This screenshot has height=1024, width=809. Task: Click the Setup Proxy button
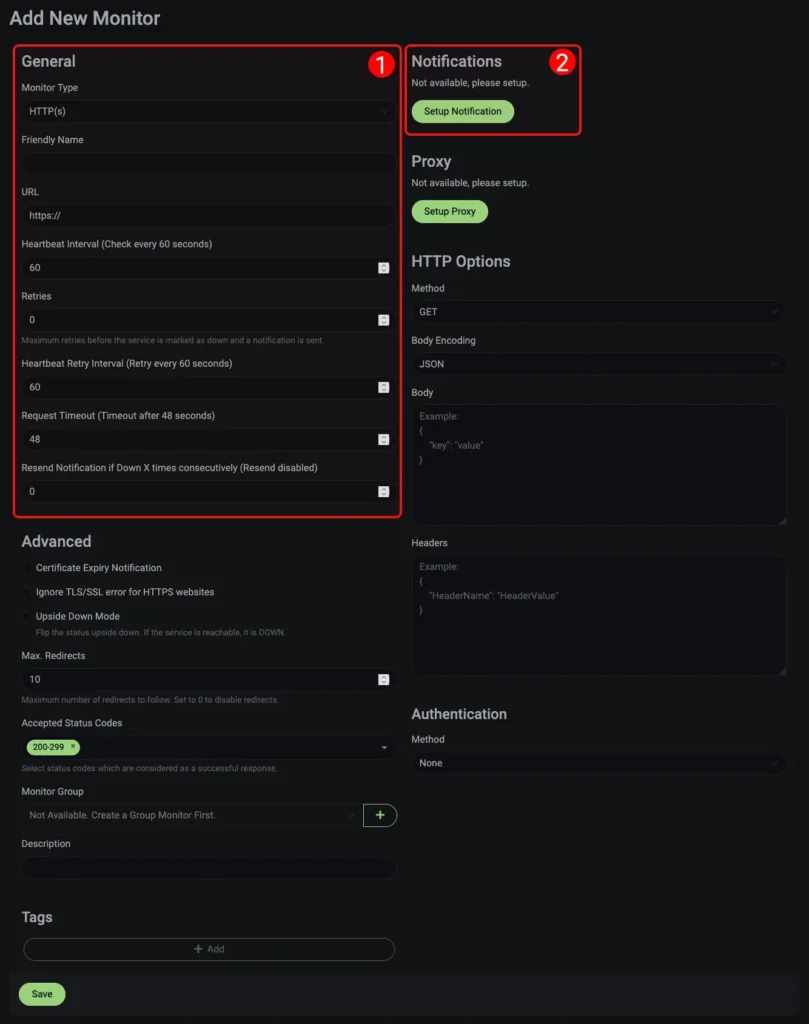pyautogui.click(x=449, y=211)
